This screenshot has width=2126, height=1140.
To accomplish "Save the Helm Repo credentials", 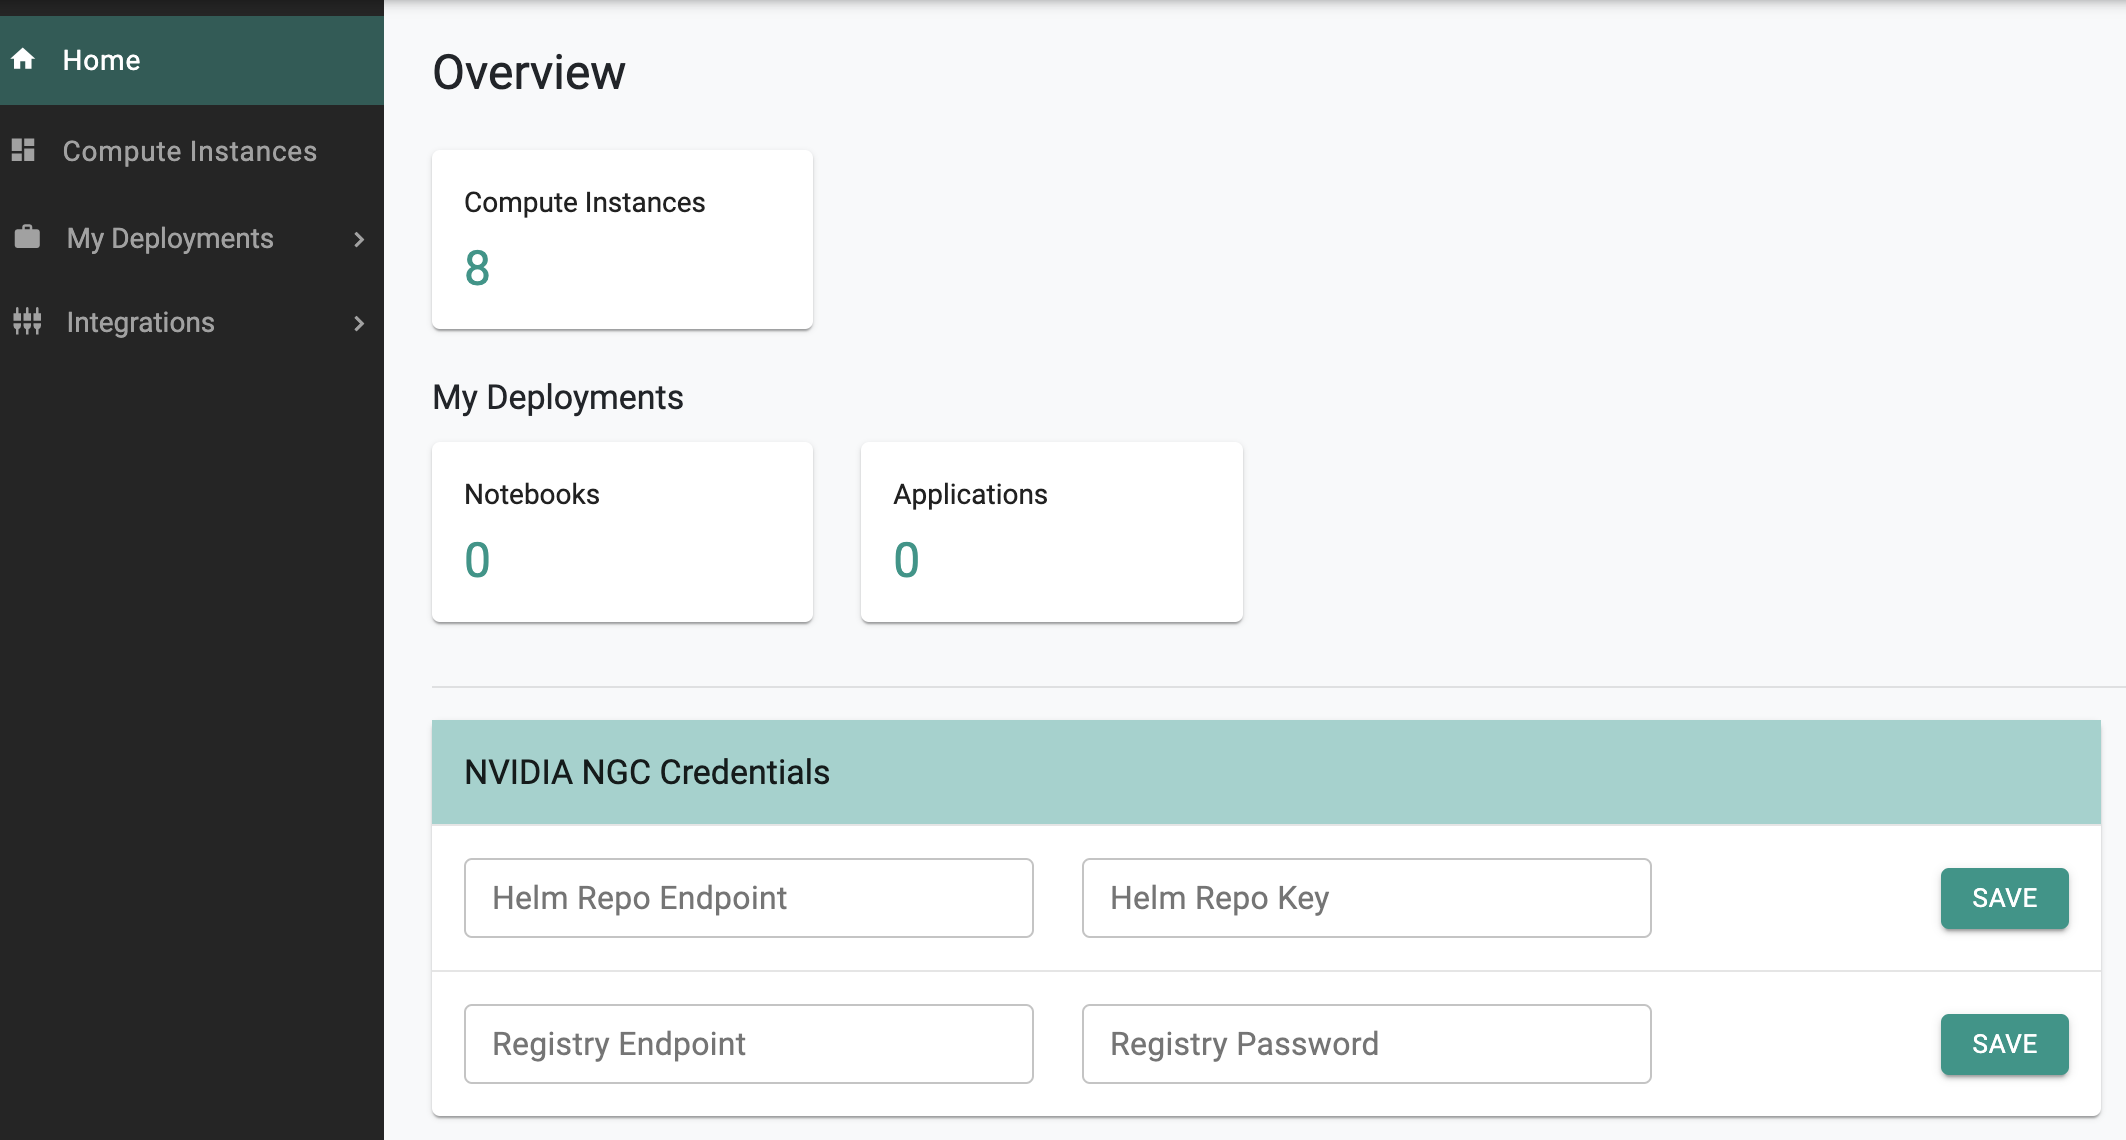I will 2004,898.
